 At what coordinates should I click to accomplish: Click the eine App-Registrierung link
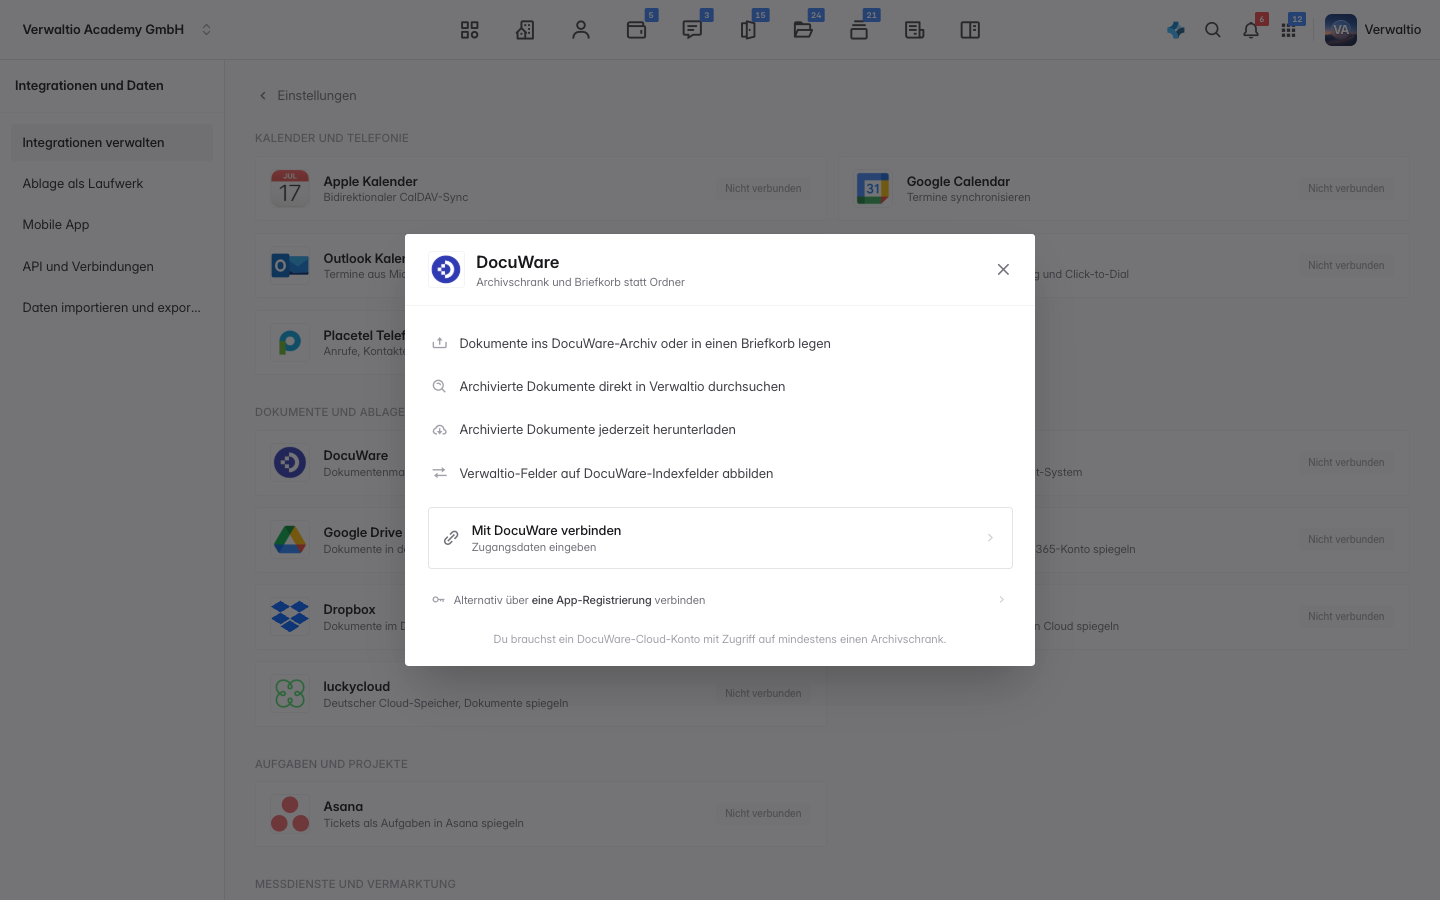click(x=592, y=600)
